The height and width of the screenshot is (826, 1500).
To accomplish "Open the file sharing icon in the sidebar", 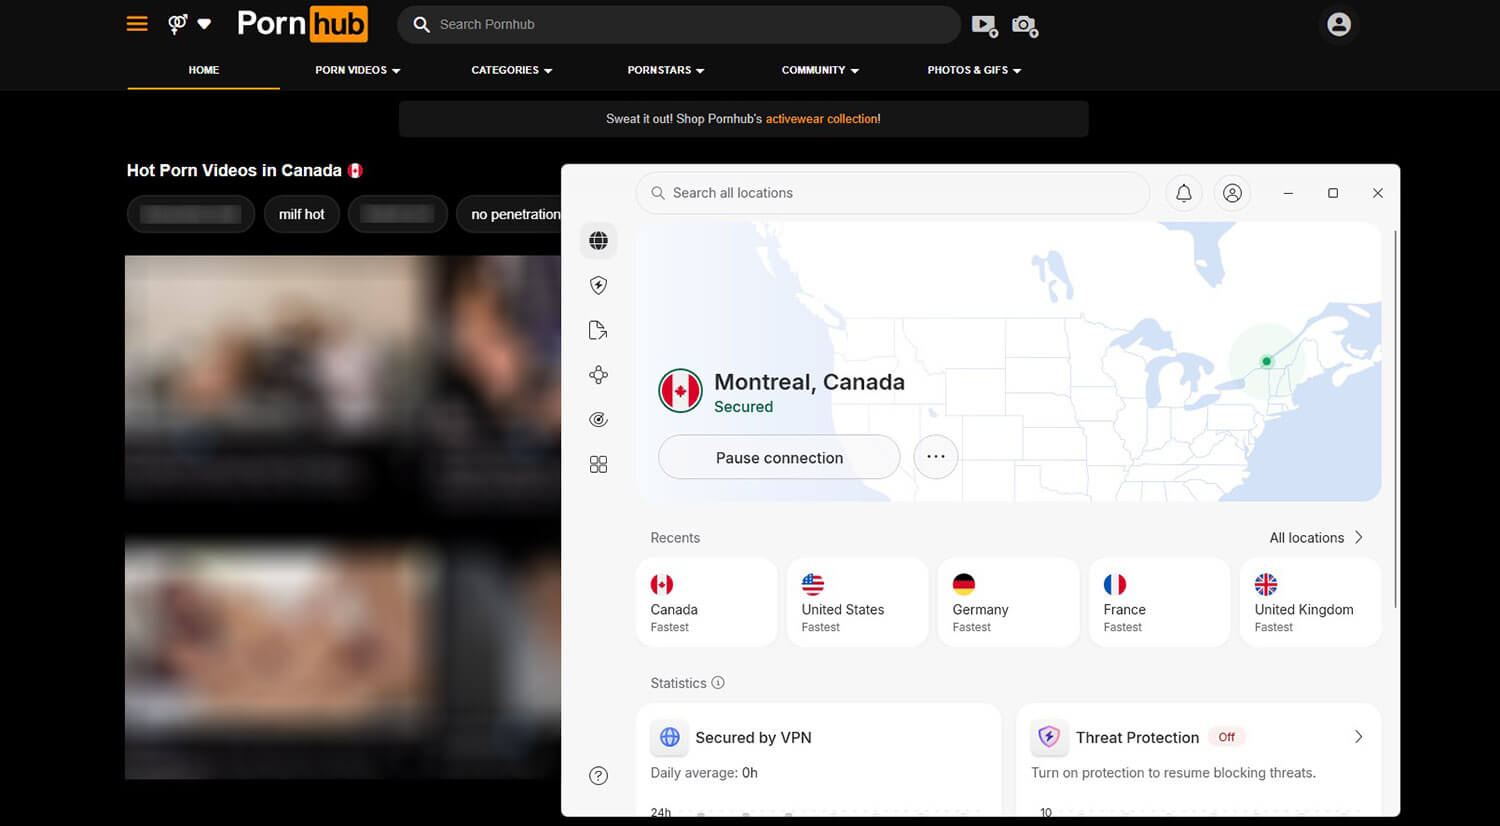I will [x=598, y=330].
